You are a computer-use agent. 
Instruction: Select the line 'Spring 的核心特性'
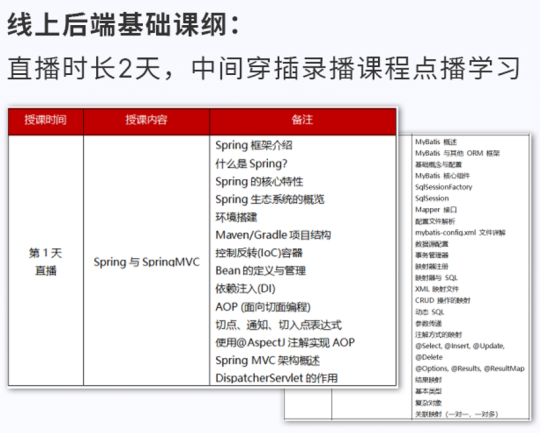pyautogui.click(x=259, y=182)
